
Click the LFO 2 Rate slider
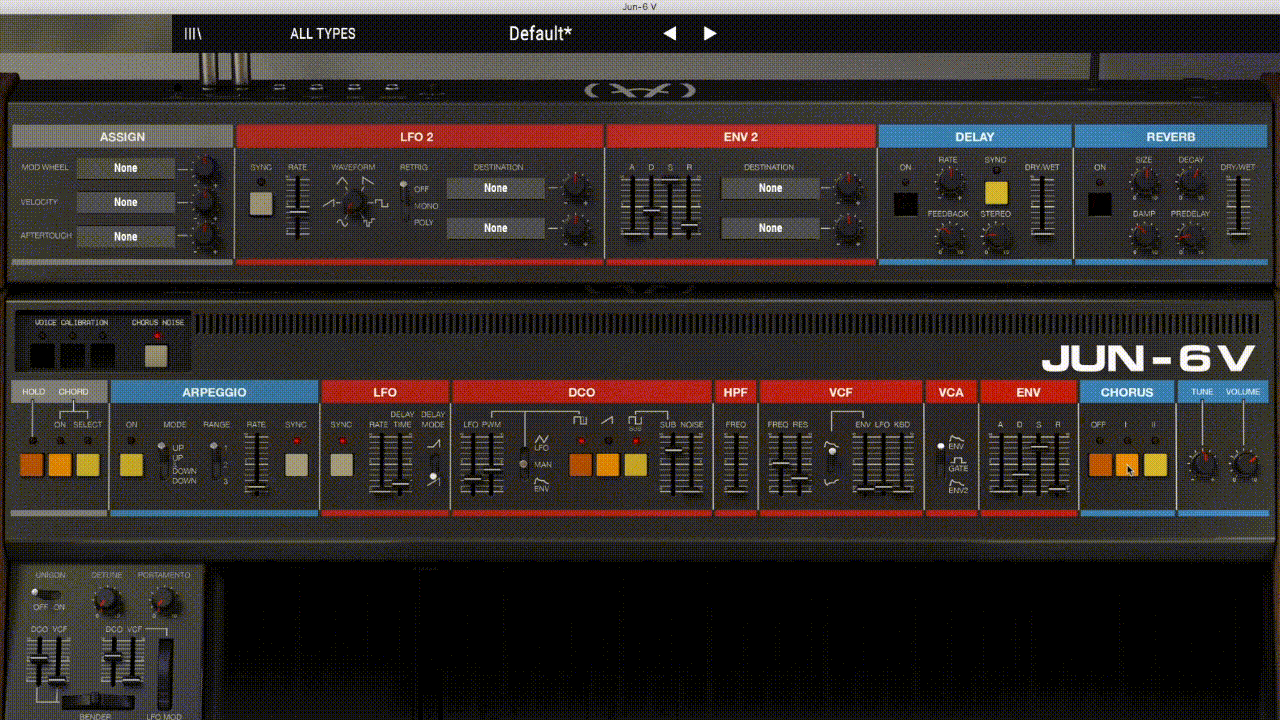(x=298, y=207)
